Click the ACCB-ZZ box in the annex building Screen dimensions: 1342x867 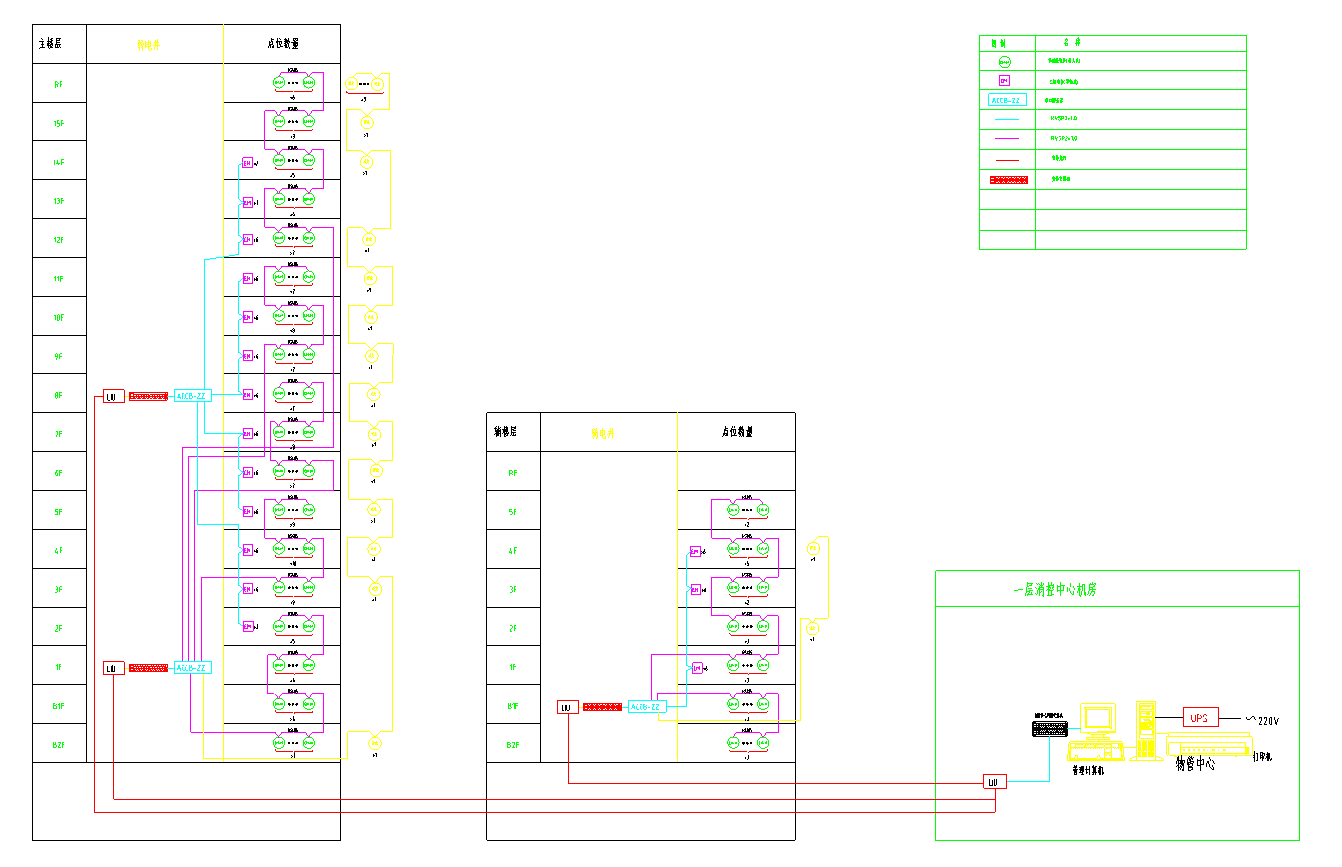click(647, 707)
